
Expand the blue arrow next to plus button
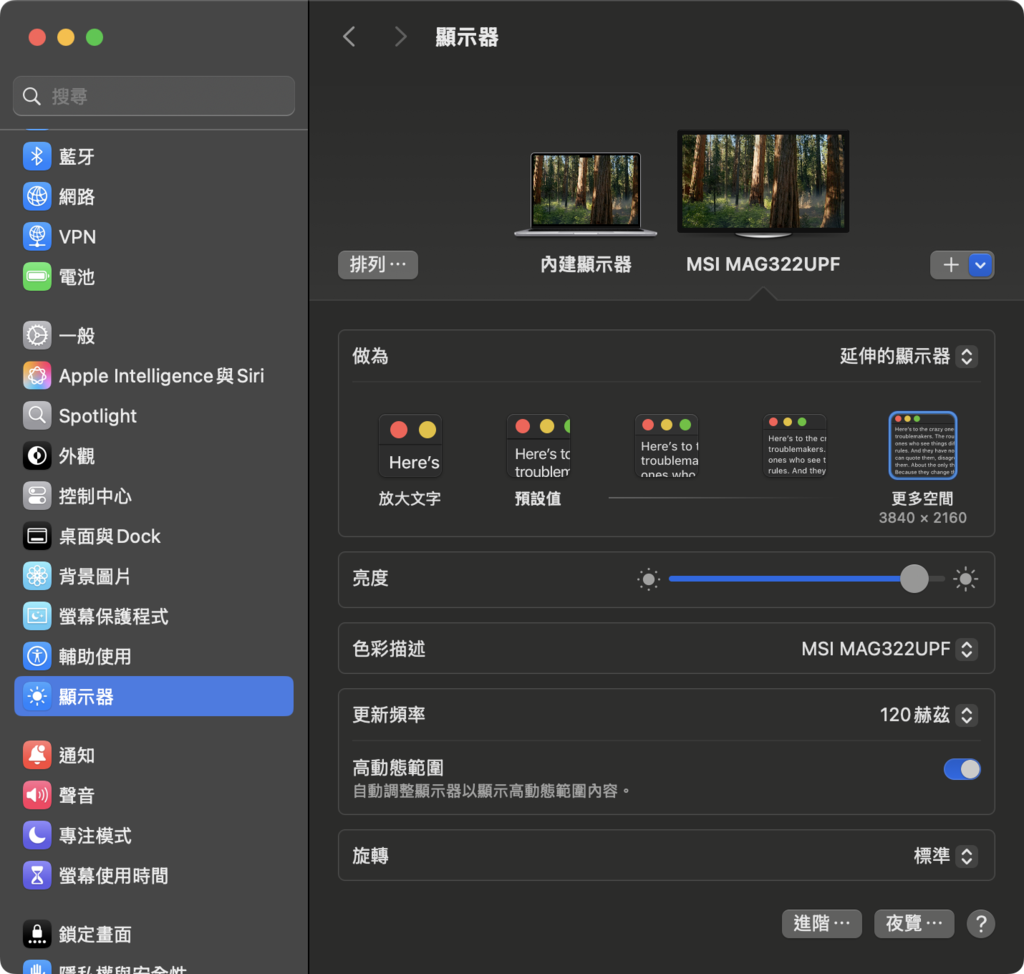(980, 265)
